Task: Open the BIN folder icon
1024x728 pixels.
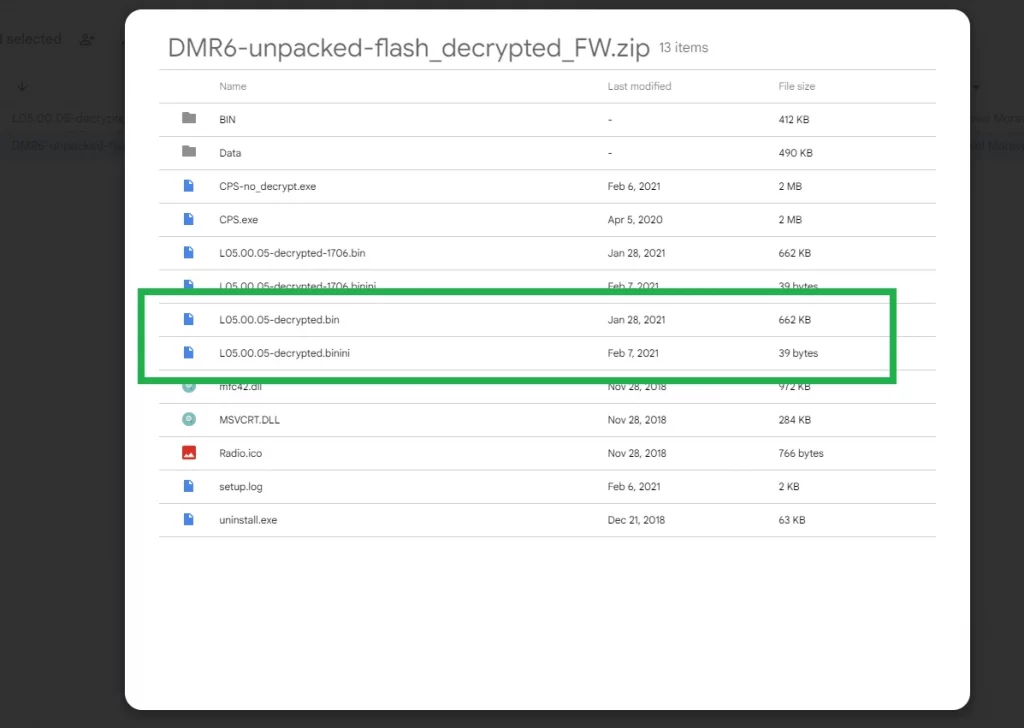Action: pyautogui.click(x=189, y=119)
